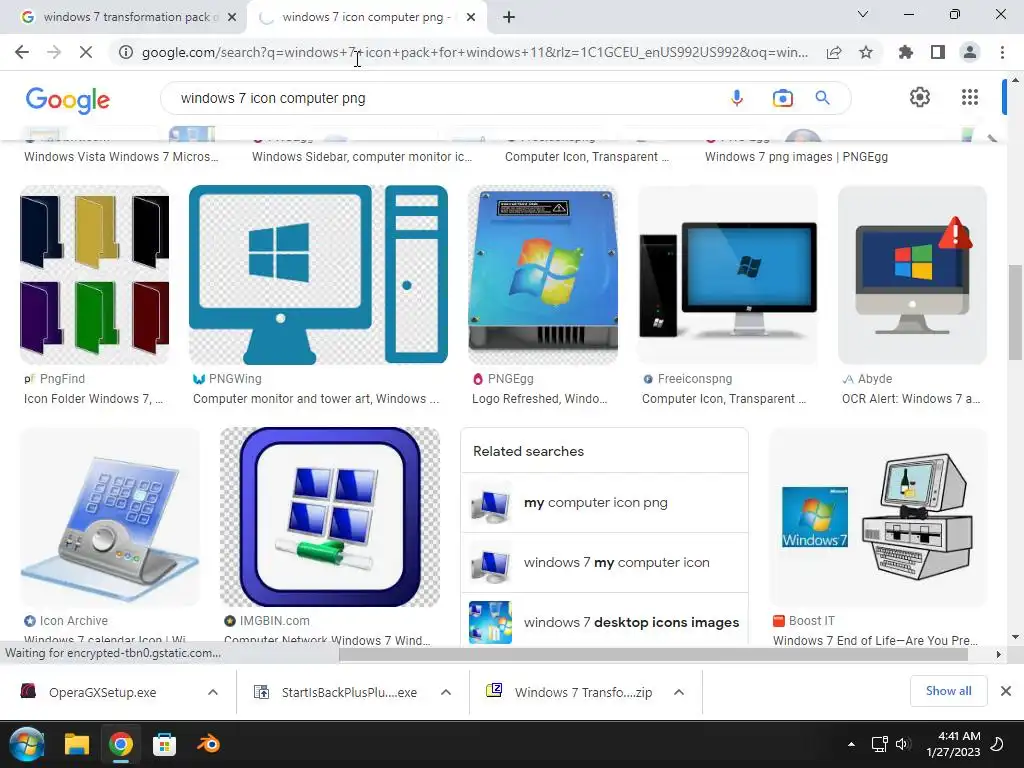Click scroll-right arrow on horizontal scrollbar
This screenshot has width=1024, height=768.
click(x=998, y=654)
